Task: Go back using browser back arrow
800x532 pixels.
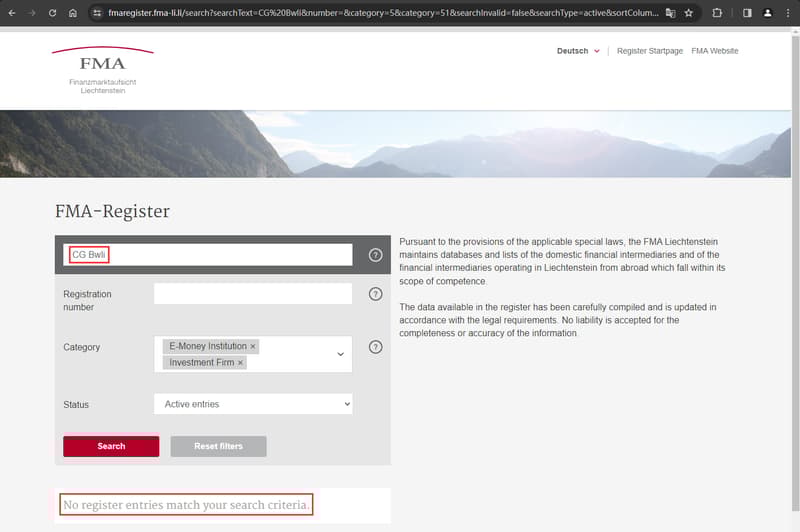Action: click(12, 13)
